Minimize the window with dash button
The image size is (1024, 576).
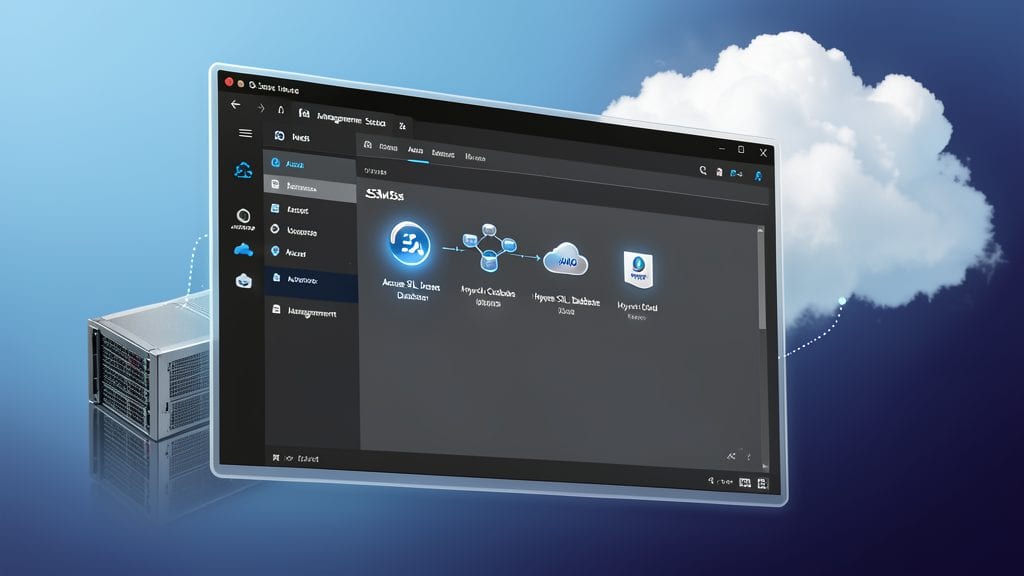(x=722, y=148)
